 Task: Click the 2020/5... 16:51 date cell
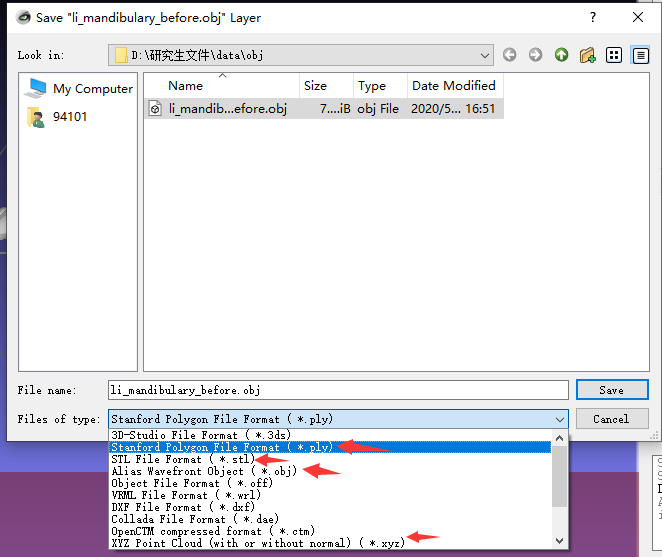(x=453, y=109)
